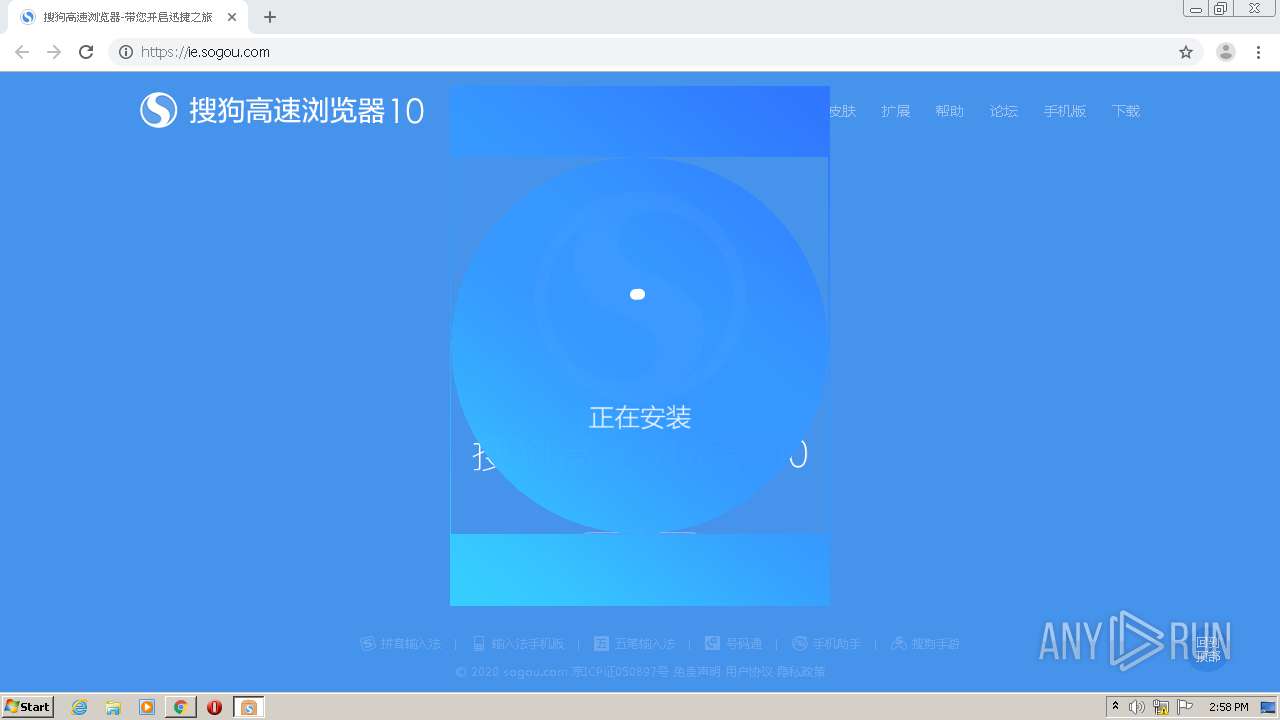Click the browser forward arrow
1280x720 pixels.
(54, 52)
